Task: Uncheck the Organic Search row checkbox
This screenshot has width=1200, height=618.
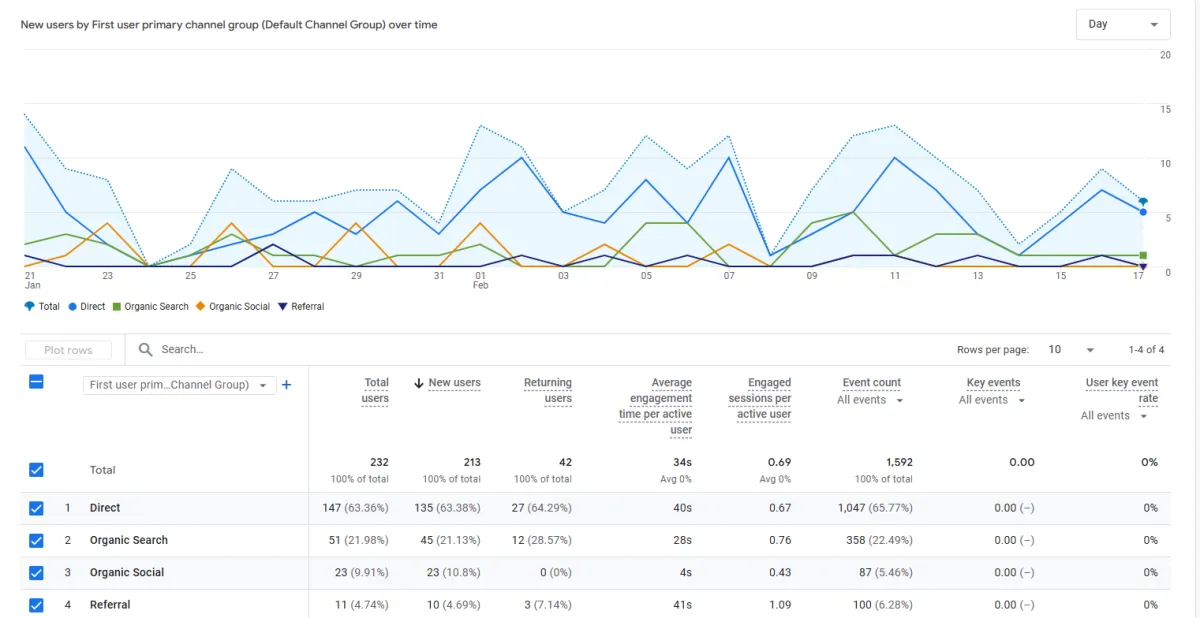Action: [x=36, y=540]
